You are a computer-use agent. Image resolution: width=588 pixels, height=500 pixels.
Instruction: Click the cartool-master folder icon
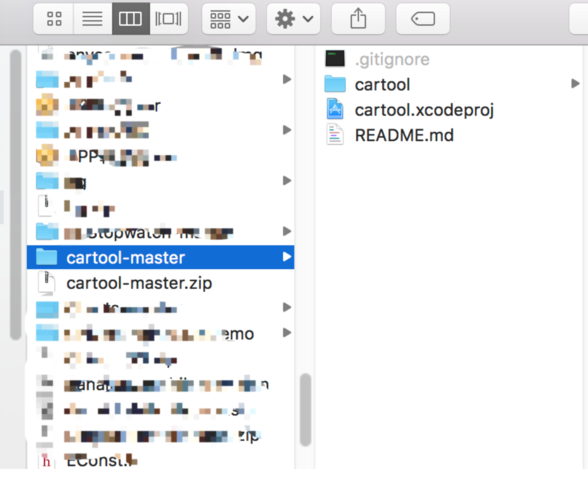(46, 257)
